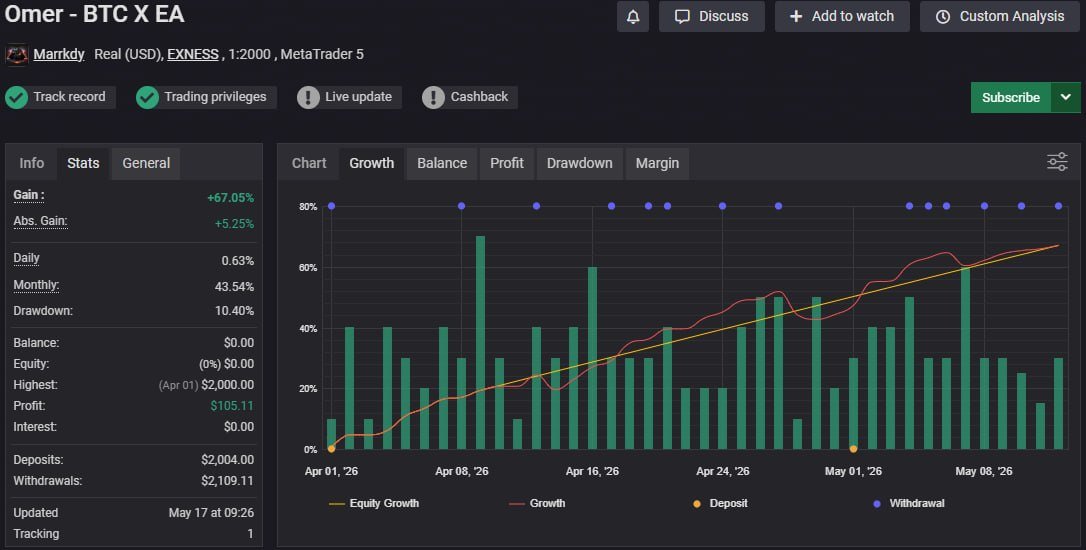Open the chart settings sliders icon
Image resolution: width=1086 pixels, height=550 pixels.
pos(1057,162)
